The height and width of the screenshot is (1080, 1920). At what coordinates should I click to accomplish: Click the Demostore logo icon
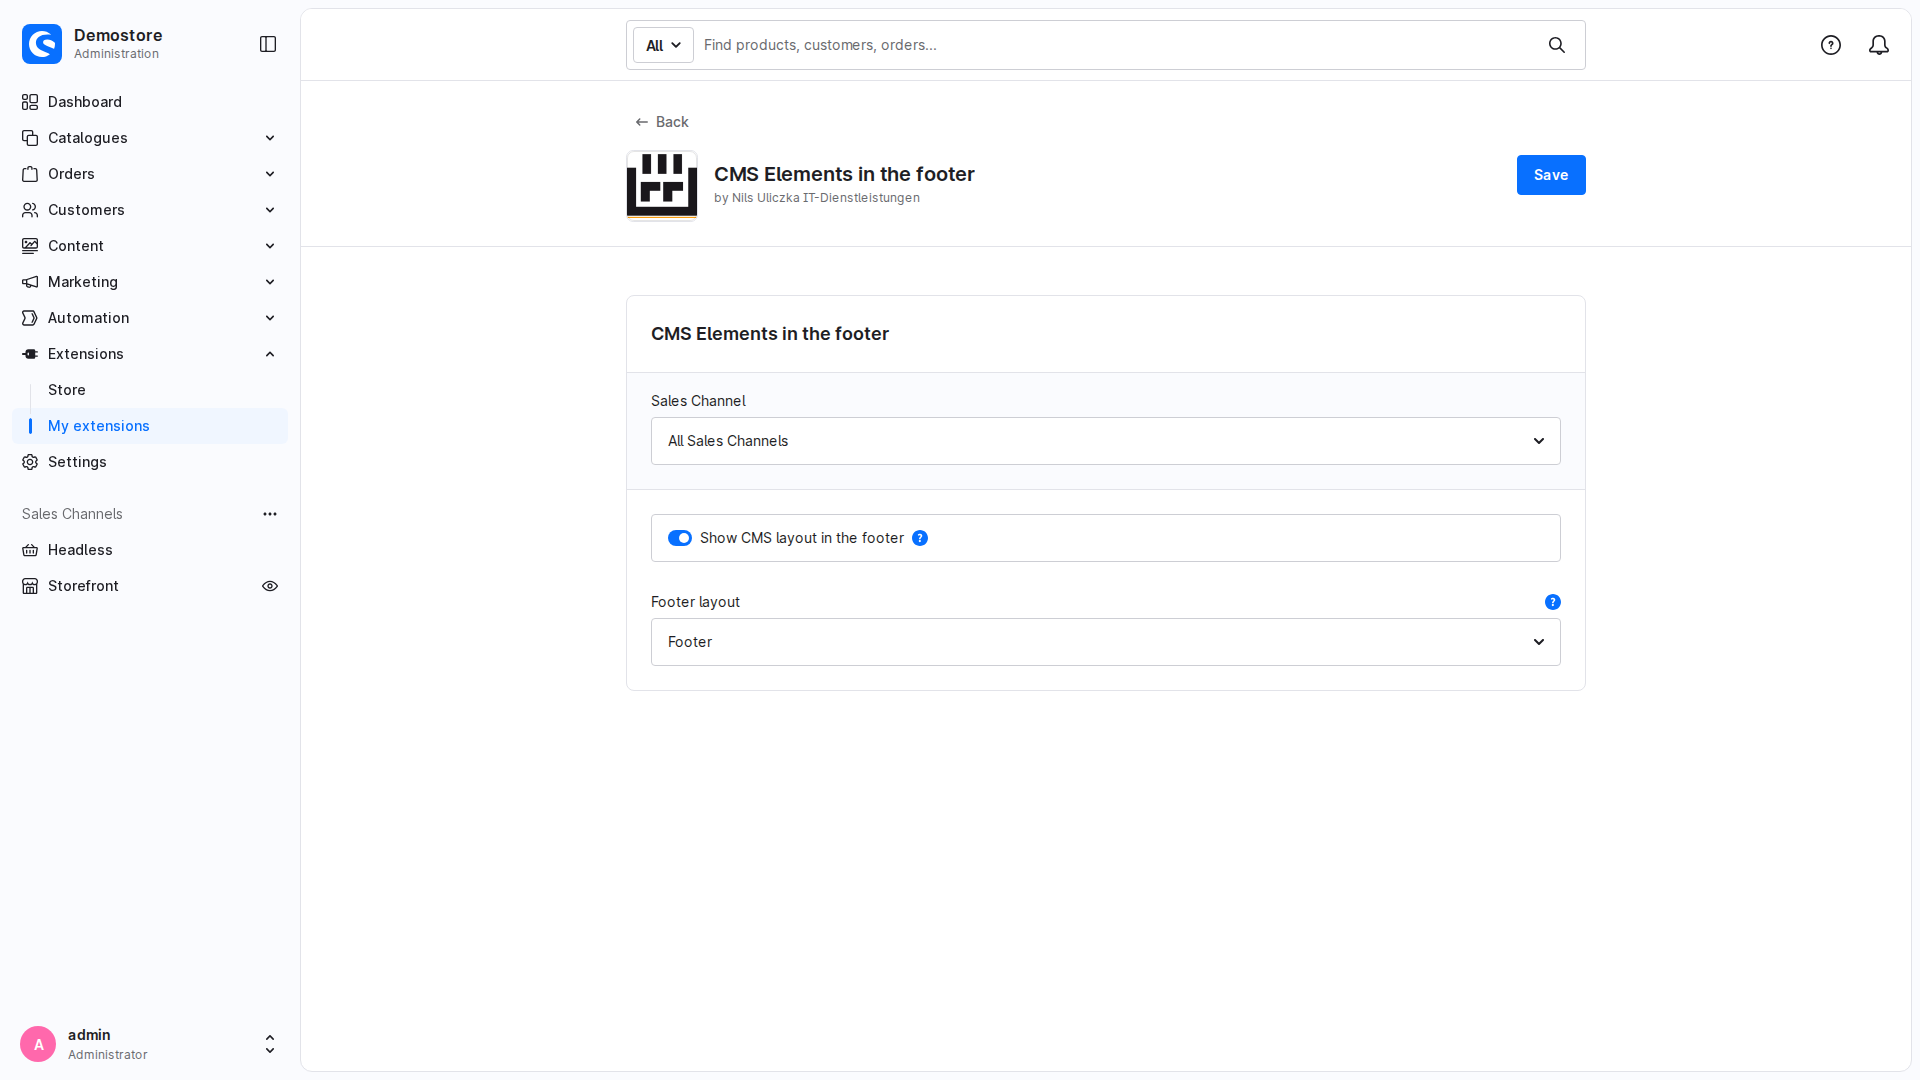pos(42,44)
